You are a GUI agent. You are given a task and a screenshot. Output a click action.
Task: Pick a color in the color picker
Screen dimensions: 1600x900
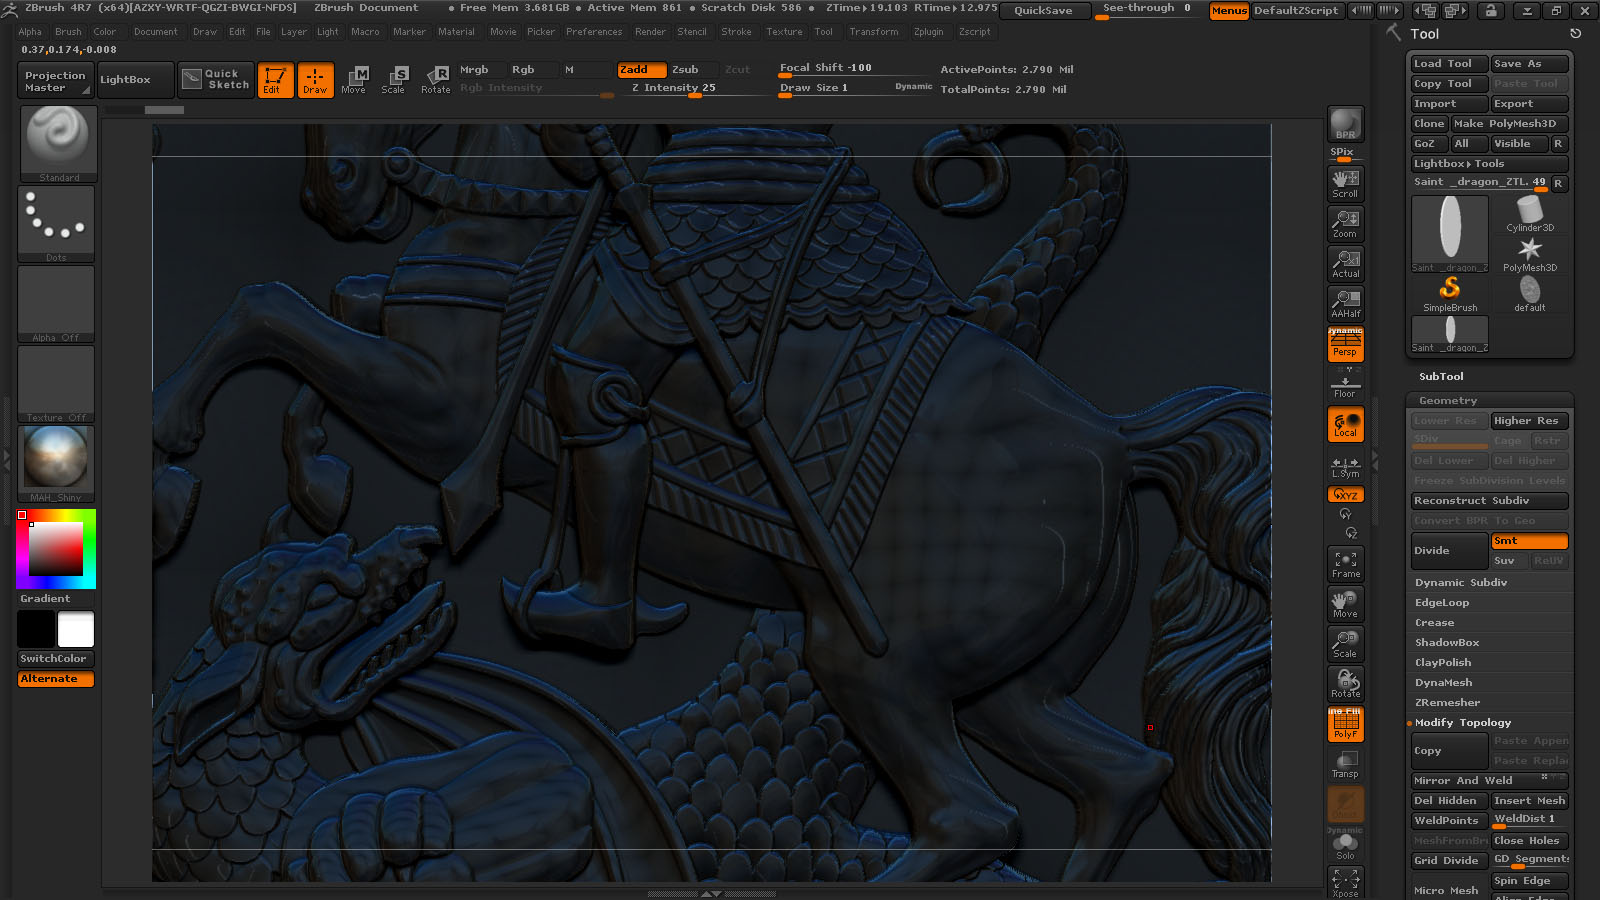pos(56,549)
